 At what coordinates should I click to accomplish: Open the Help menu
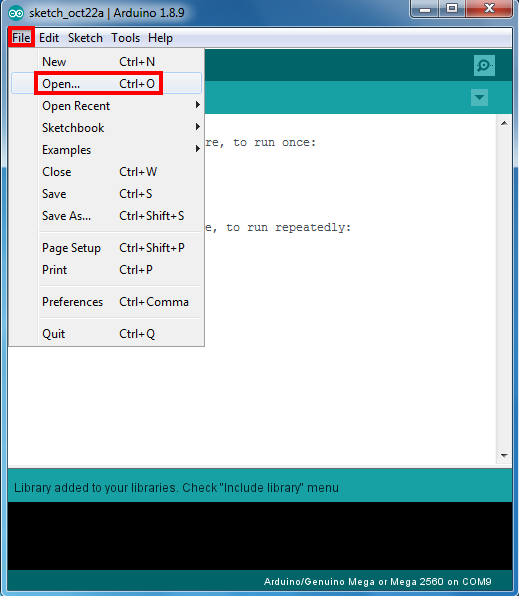click(x=160, y=38)
